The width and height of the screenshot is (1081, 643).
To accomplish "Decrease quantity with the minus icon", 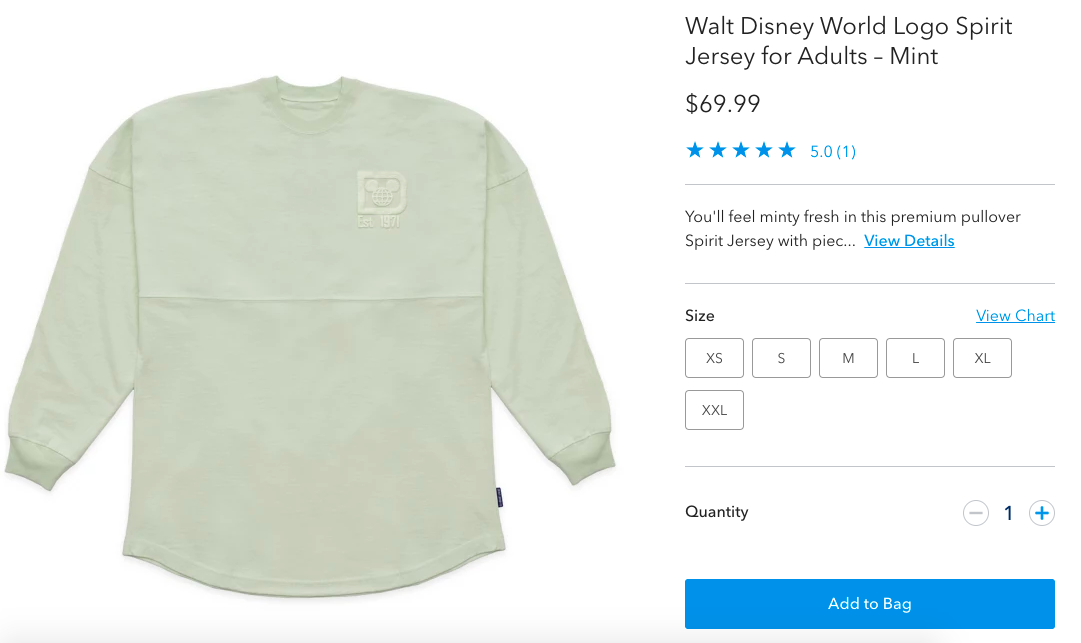I will [975, 513].
